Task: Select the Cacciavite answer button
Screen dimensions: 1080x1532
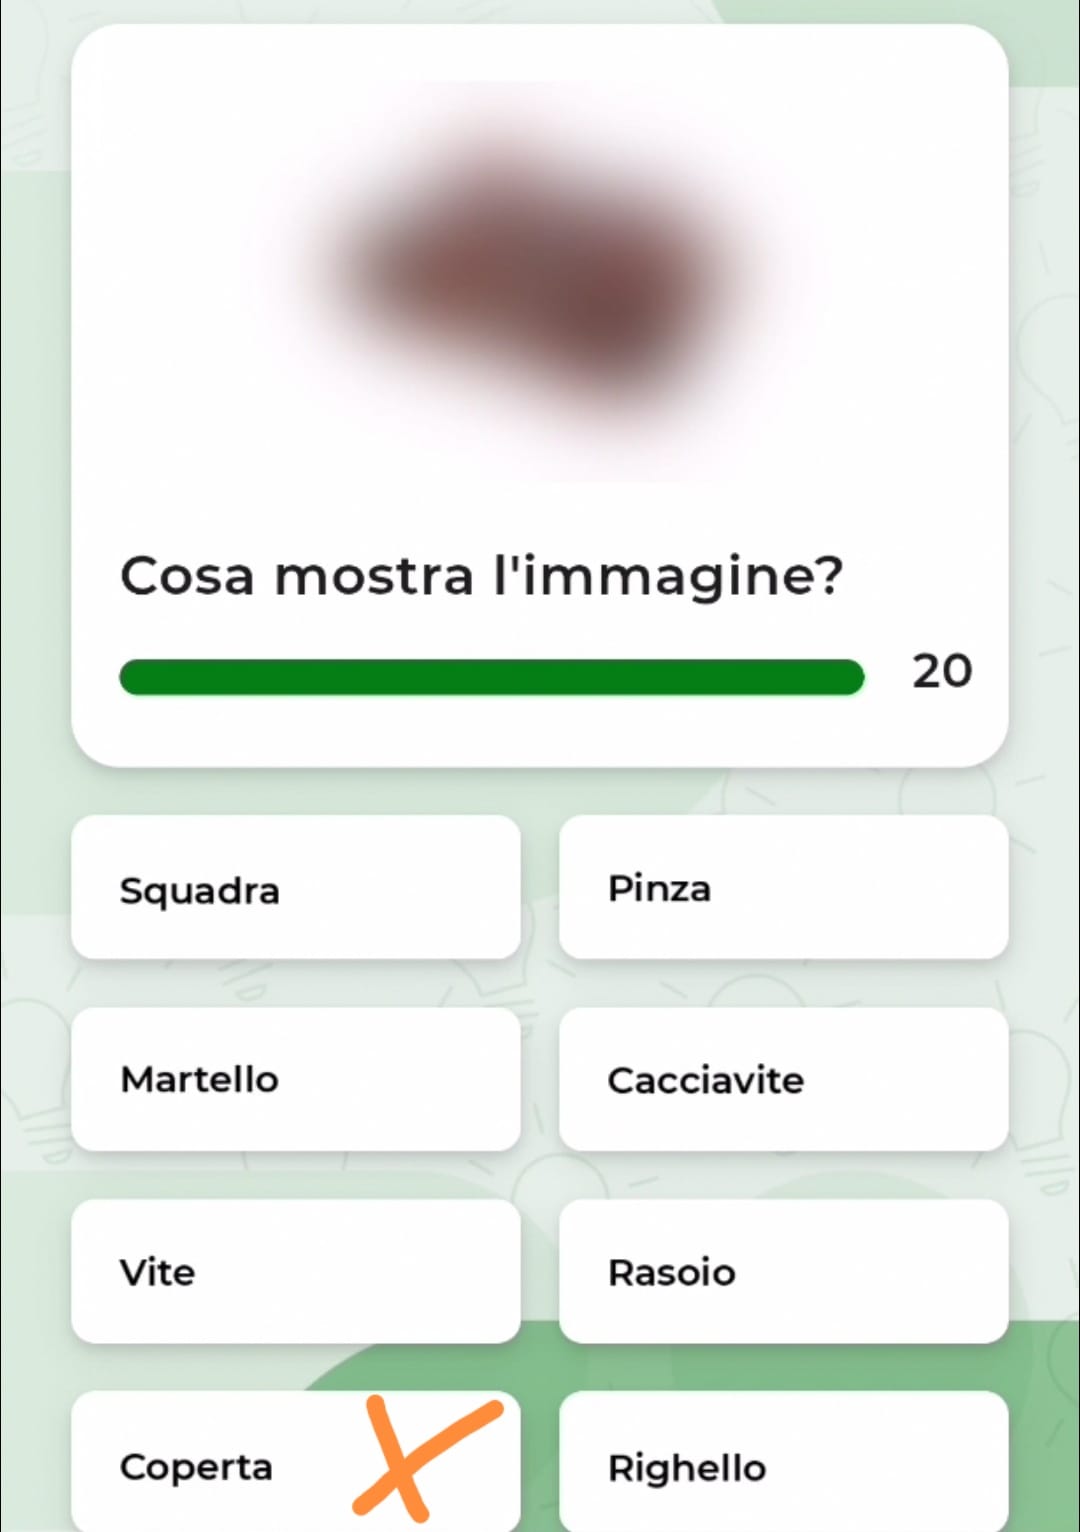Action: click(783, 1080)
